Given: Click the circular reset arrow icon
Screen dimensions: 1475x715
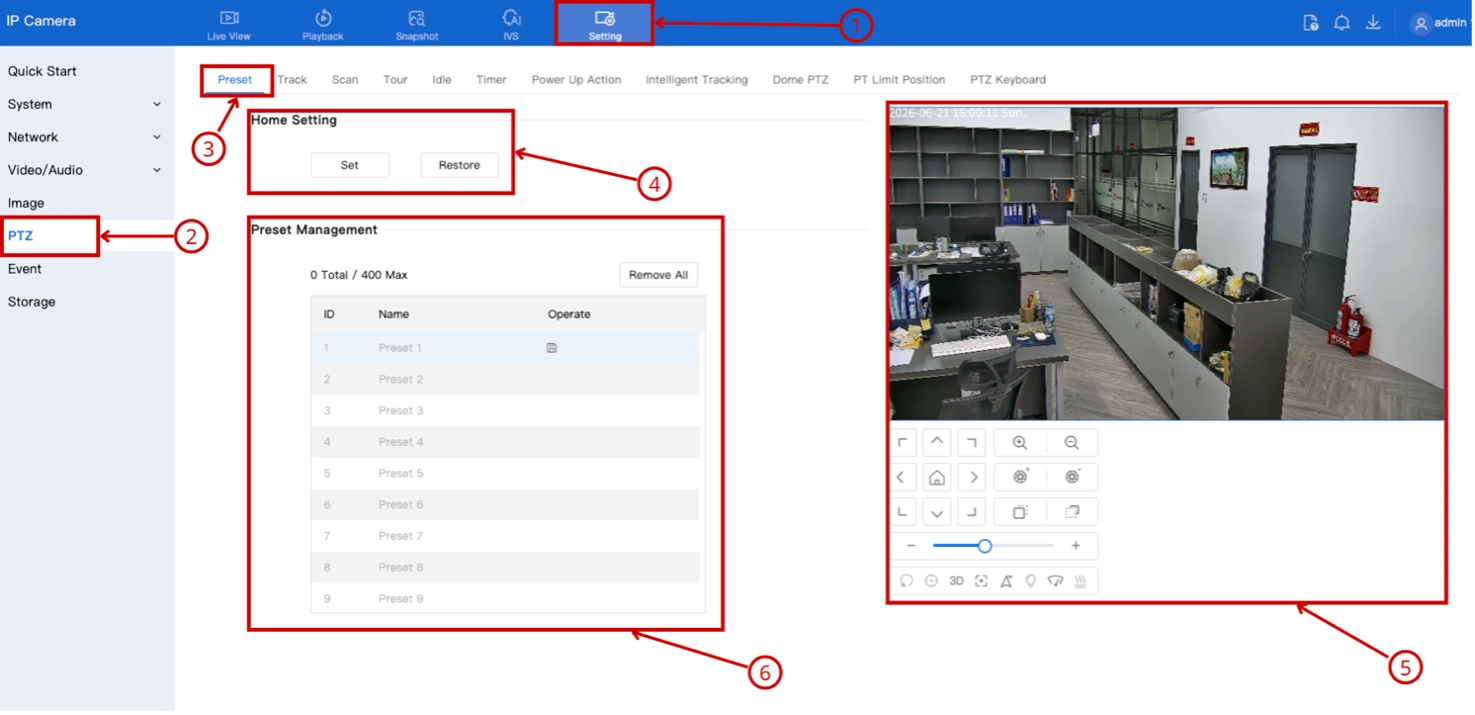Looking at the screenshot, I should (x=907, y=581).
